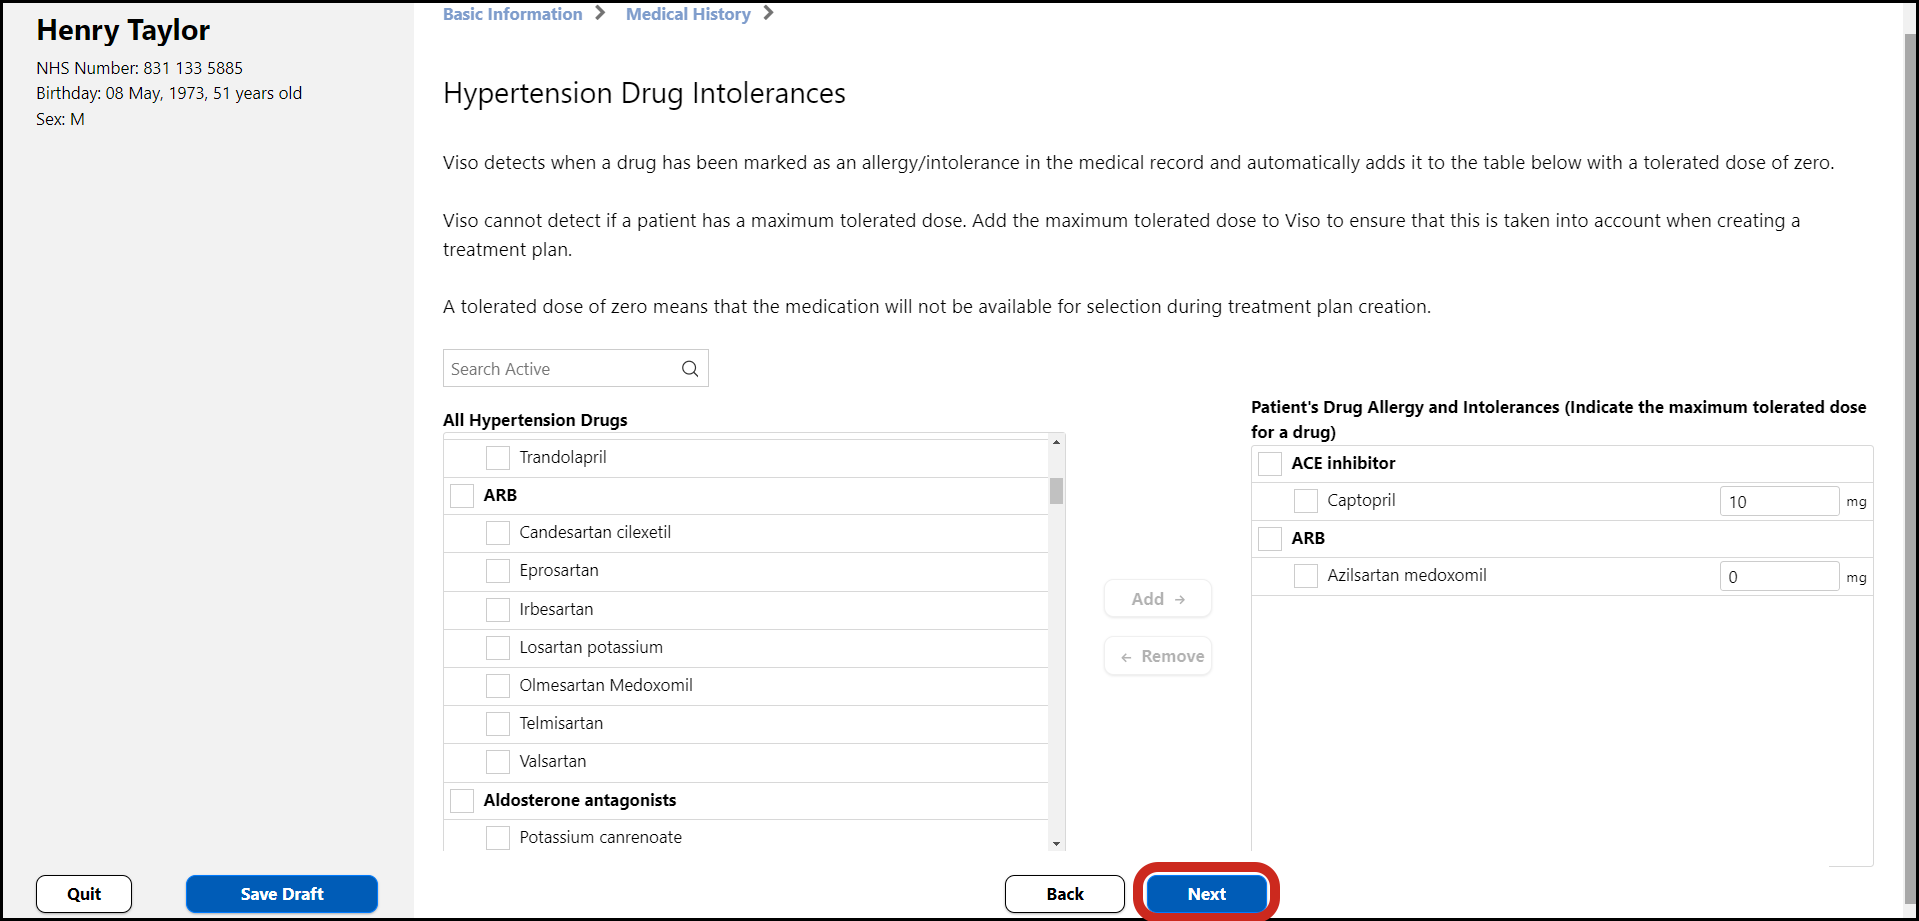Select the Captopril intolerance checkbox

coord(1305,501)
